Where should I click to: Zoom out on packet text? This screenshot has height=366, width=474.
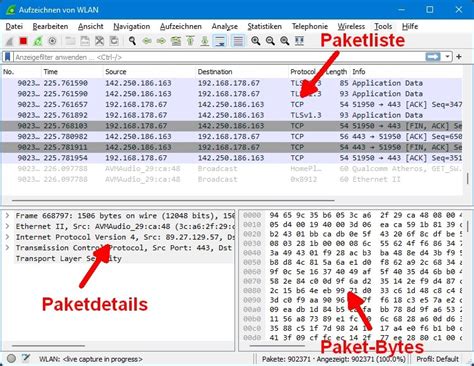(270, 41)
